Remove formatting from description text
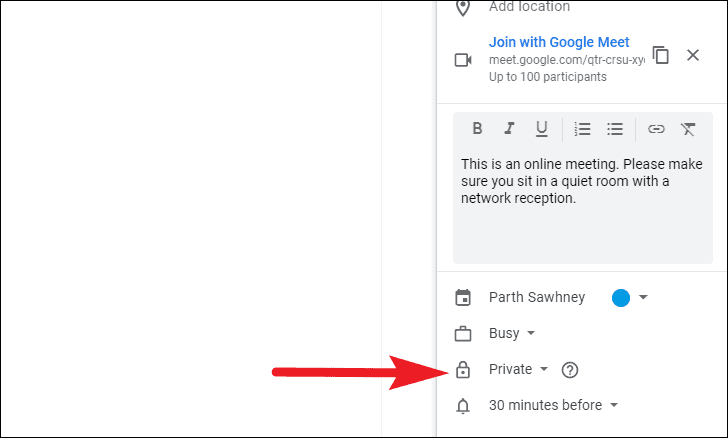728x438 pixels. coord(688,129)
